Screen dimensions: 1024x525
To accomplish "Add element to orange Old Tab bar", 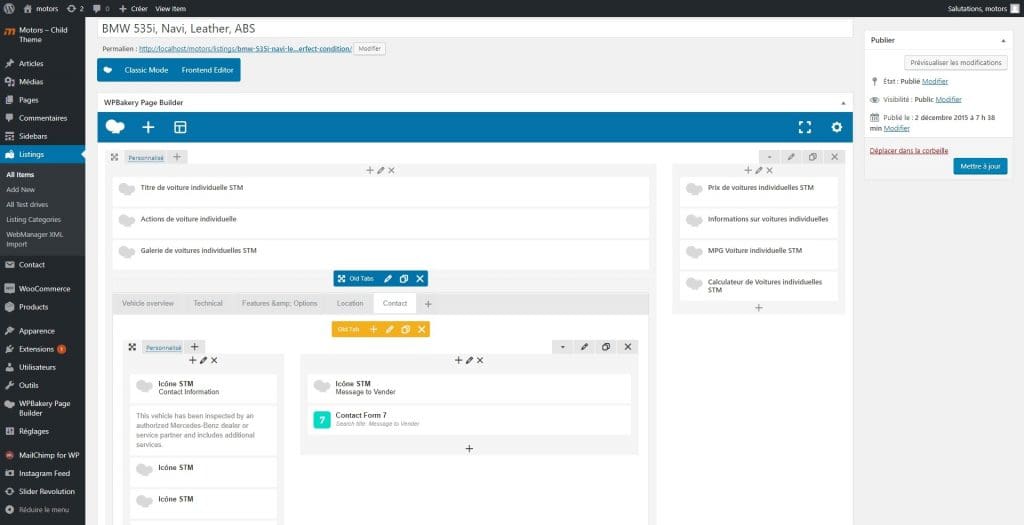I will 374,330.
